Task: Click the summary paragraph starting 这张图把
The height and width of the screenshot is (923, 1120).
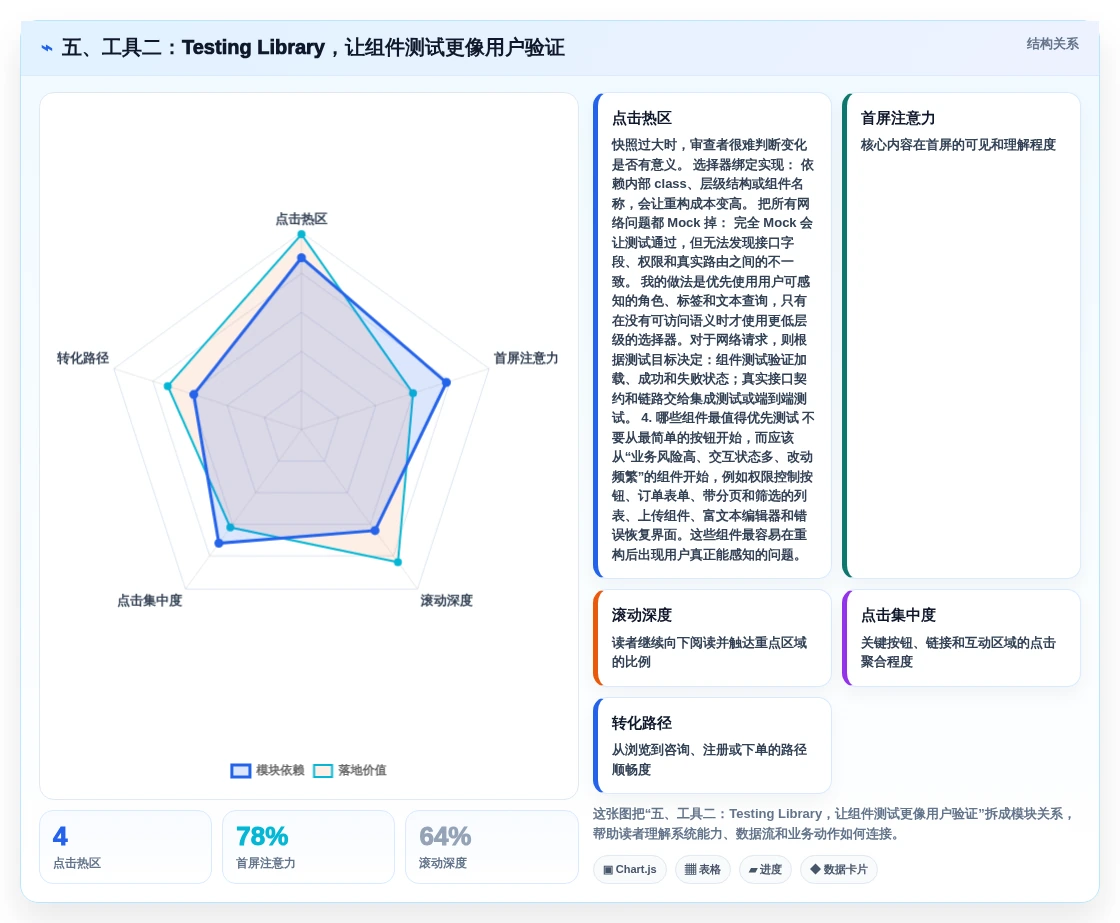Action: click(x=834, y=824)
